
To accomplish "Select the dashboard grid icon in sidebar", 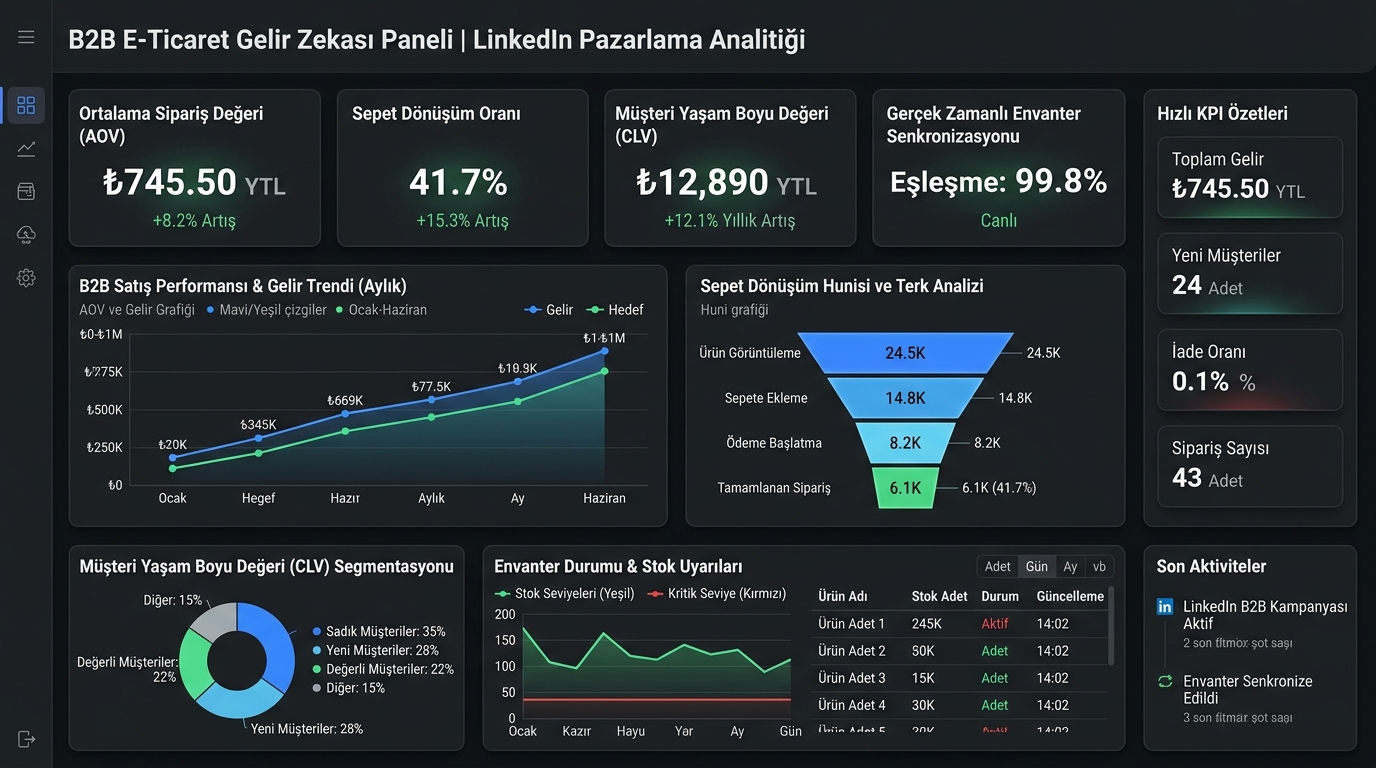I will (26, 105).
